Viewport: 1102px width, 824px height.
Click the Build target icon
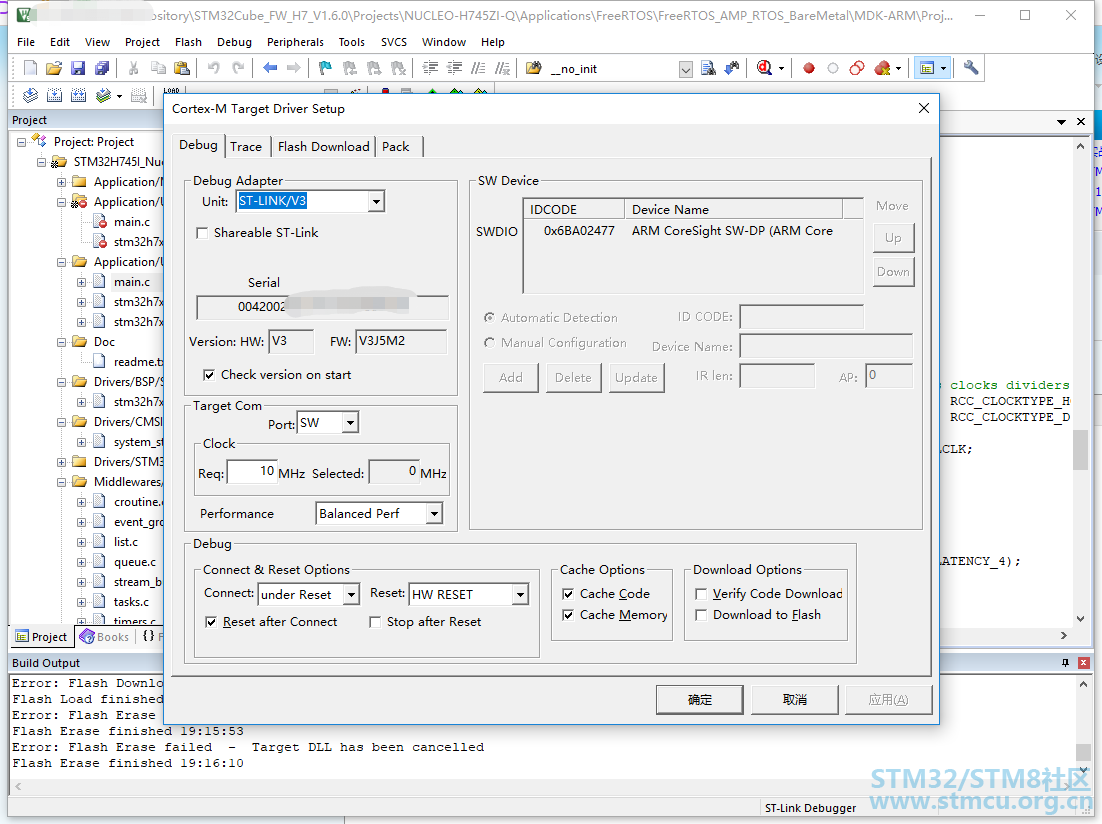tap(54, 95)
